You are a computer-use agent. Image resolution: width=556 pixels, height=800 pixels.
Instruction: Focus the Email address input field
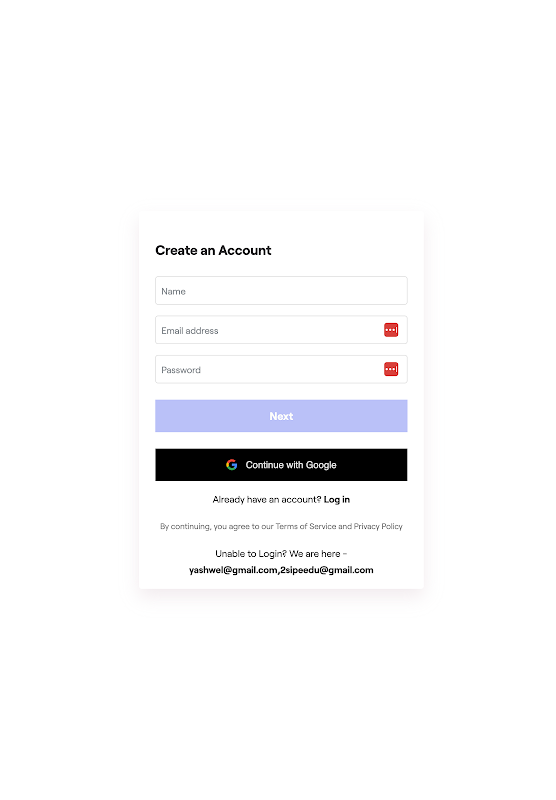coord(281,330)
